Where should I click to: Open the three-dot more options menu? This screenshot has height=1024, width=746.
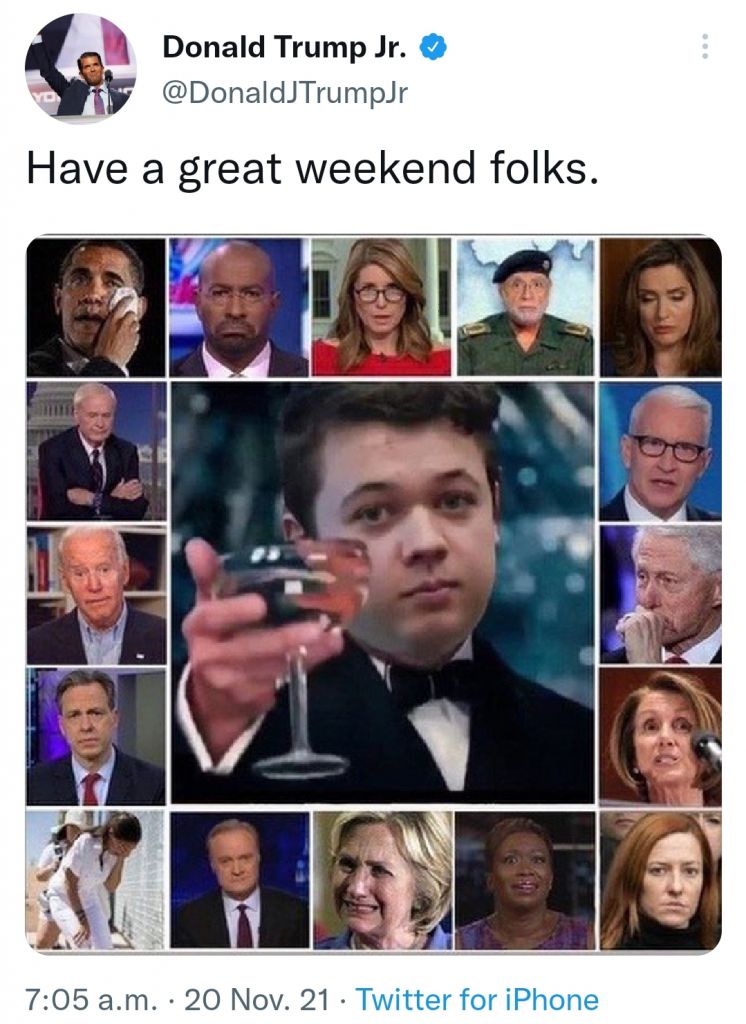click(705, 47)
